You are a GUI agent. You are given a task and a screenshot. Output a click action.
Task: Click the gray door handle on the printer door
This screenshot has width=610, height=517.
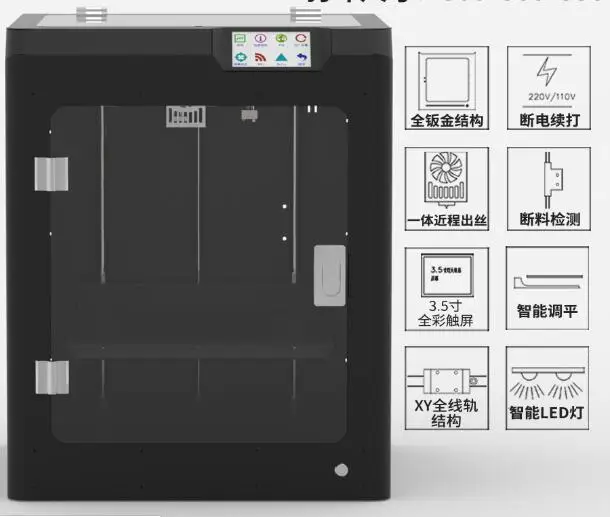(330, 275)
